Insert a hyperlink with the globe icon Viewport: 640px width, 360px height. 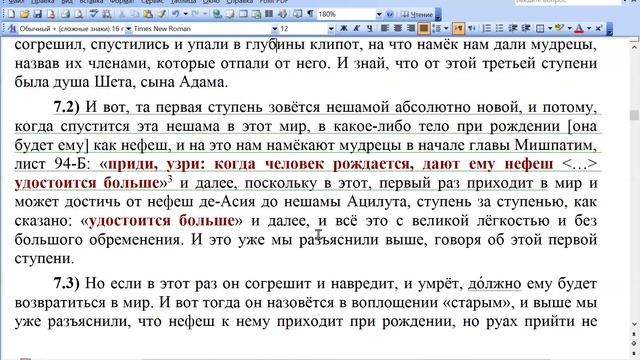click(x=217, y=14)
